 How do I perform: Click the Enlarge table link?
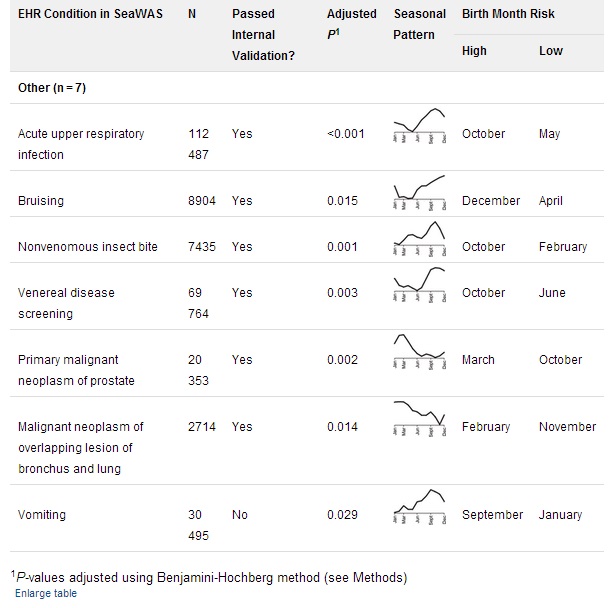point(46,593)
